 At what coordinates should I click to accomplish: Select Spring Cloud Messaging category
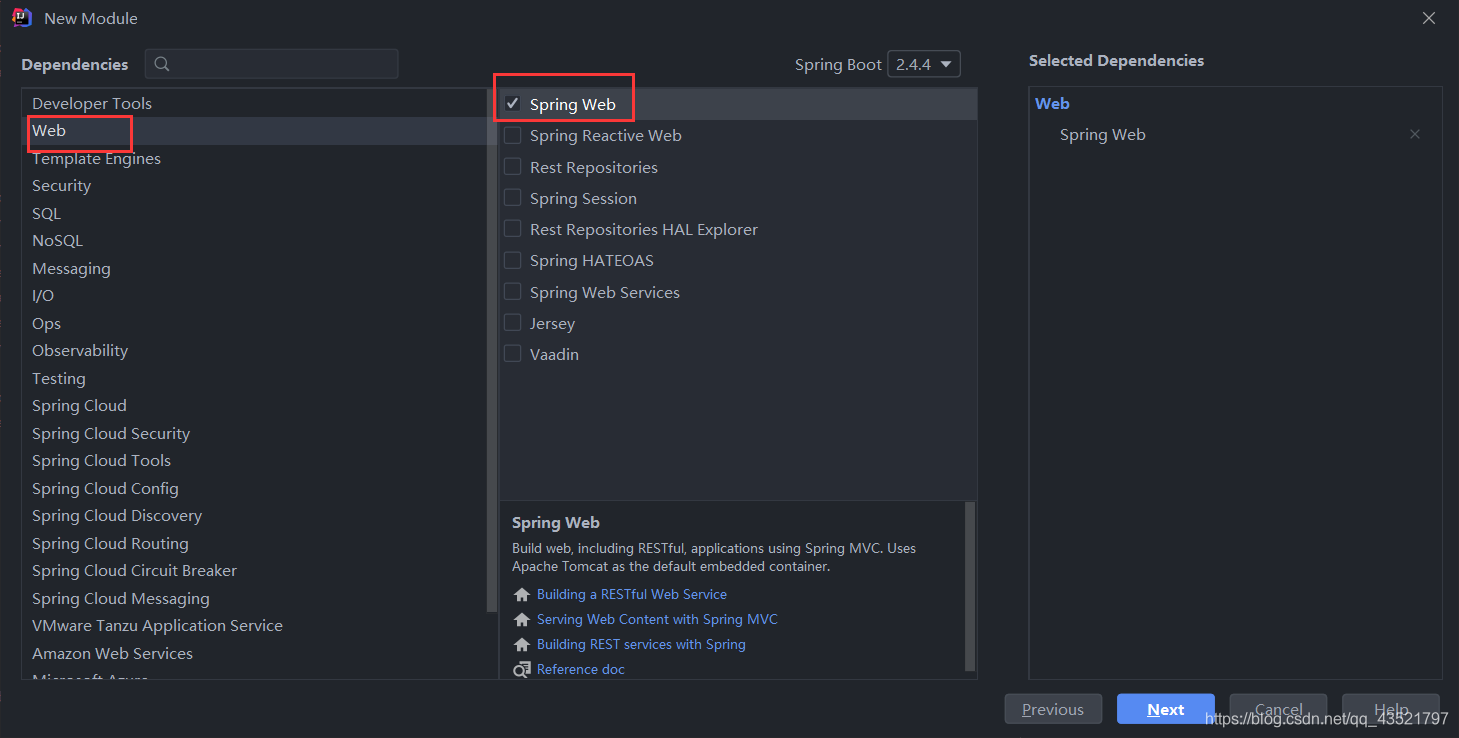point(254,599)
